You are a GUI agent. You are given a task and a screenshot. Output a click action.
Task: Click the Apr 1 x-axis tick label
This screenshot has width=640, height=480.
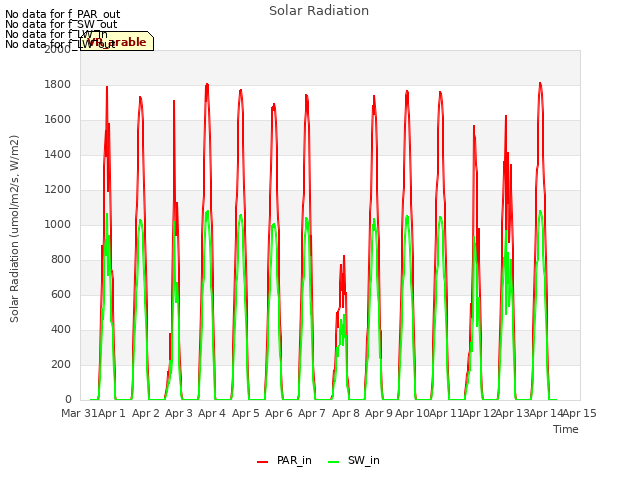point(112,413)
